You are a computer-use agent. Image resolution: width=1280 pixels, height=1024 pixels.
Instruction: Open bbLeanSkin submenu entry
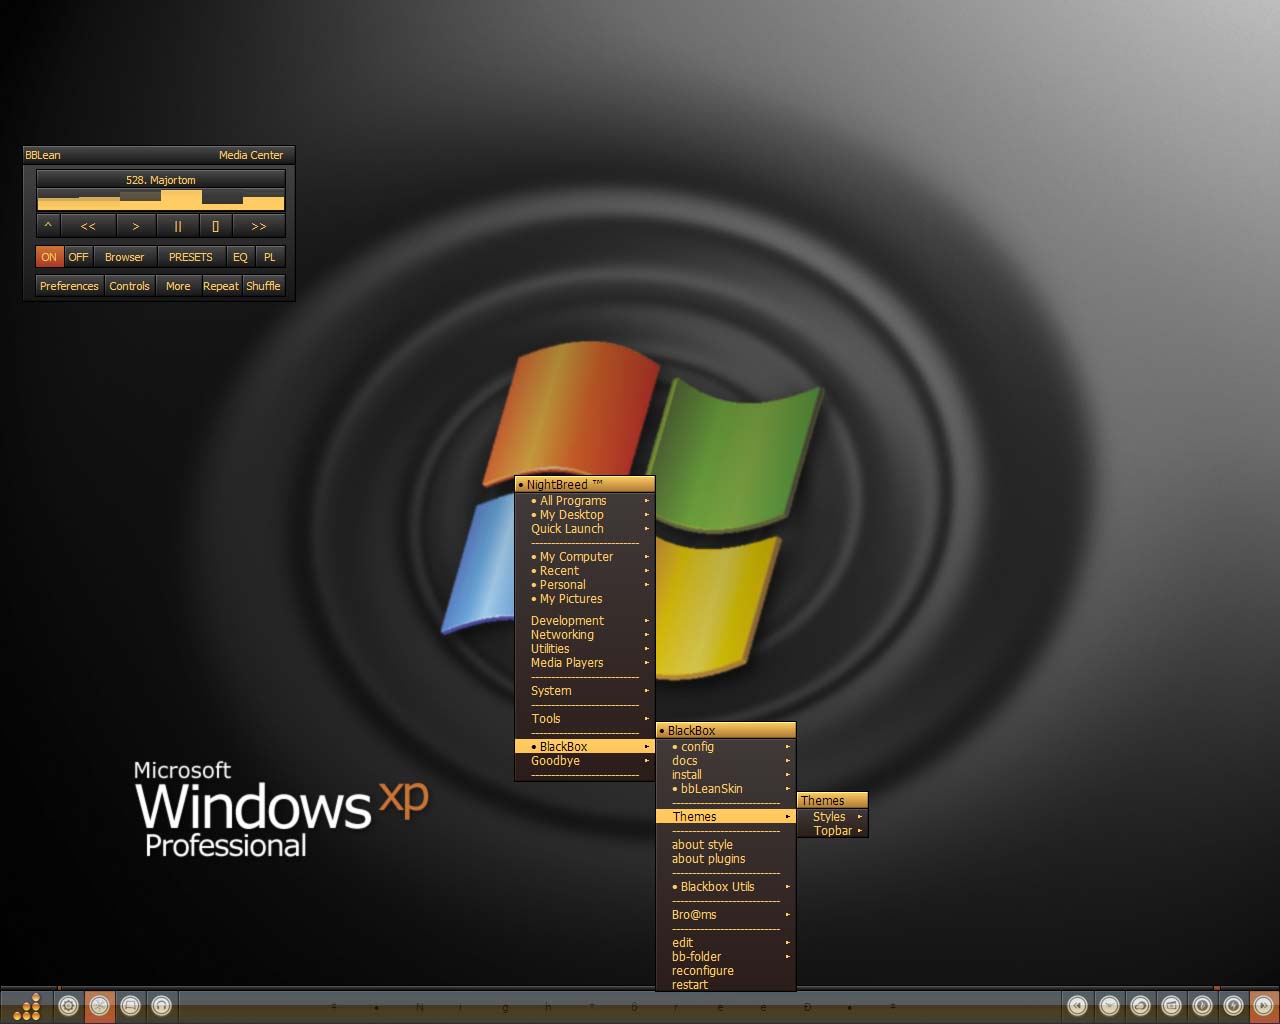pos(726,789)
